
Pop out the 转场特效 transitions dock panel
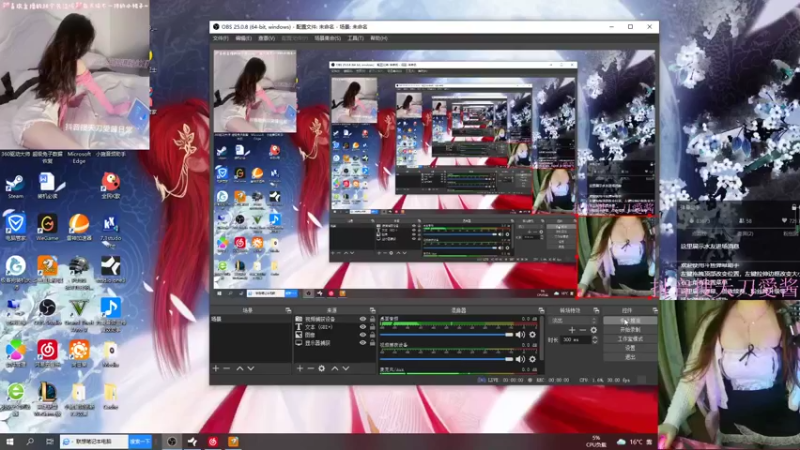coord(596,310)
